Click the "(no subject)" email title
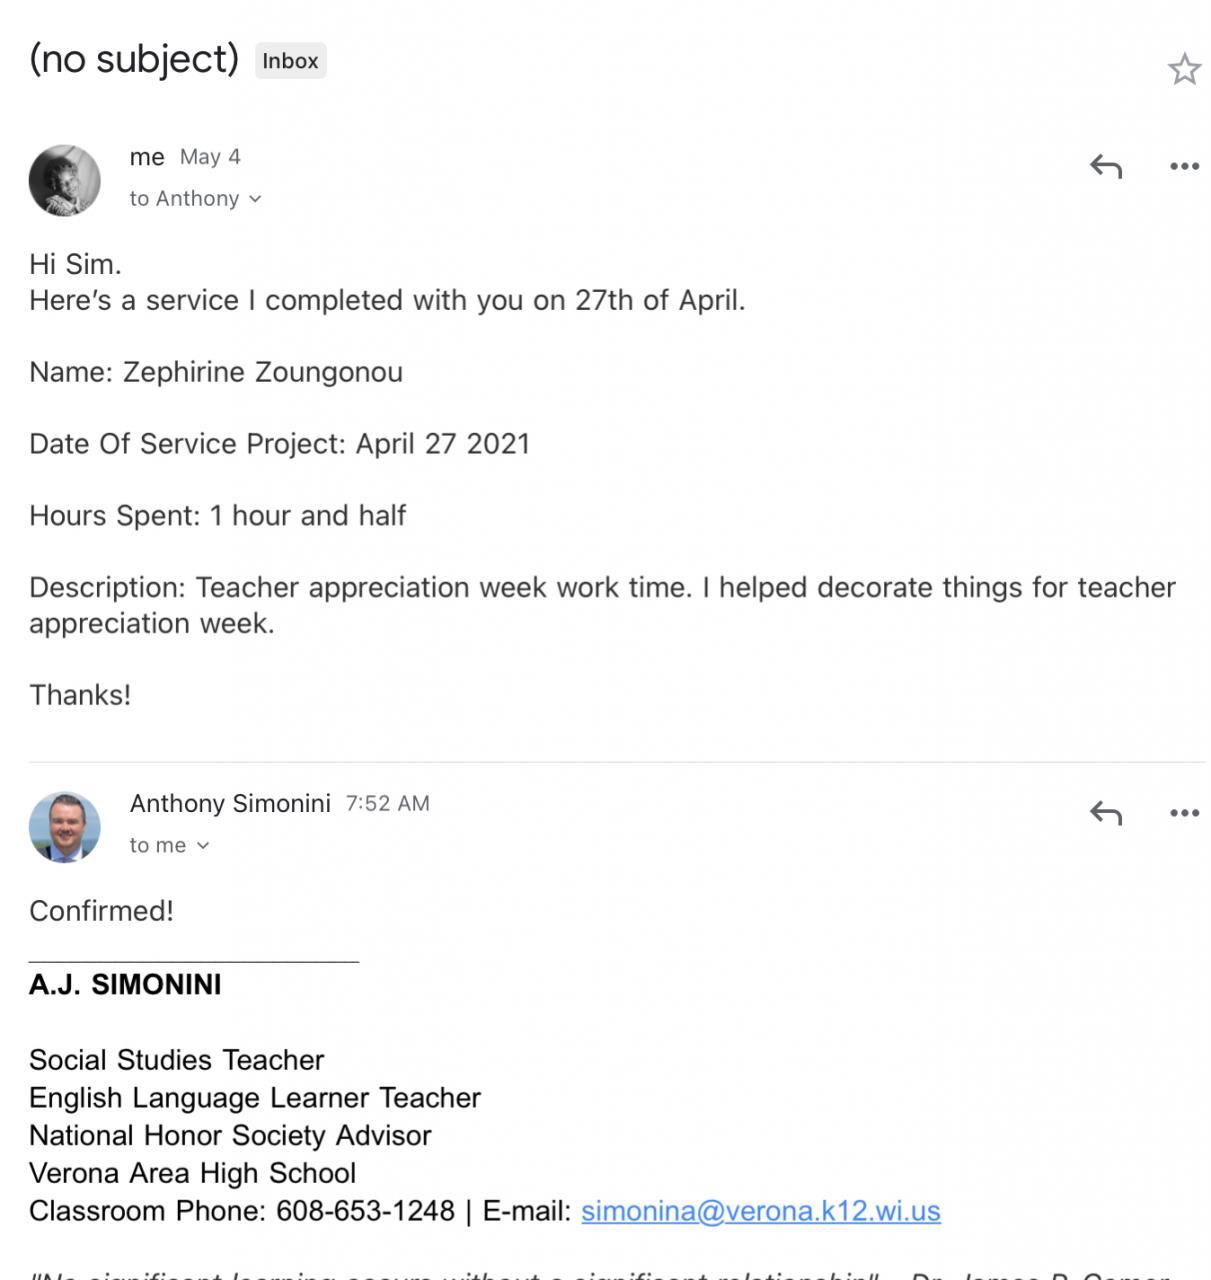The image size is (1211, 1280). (x=134, y=59)
